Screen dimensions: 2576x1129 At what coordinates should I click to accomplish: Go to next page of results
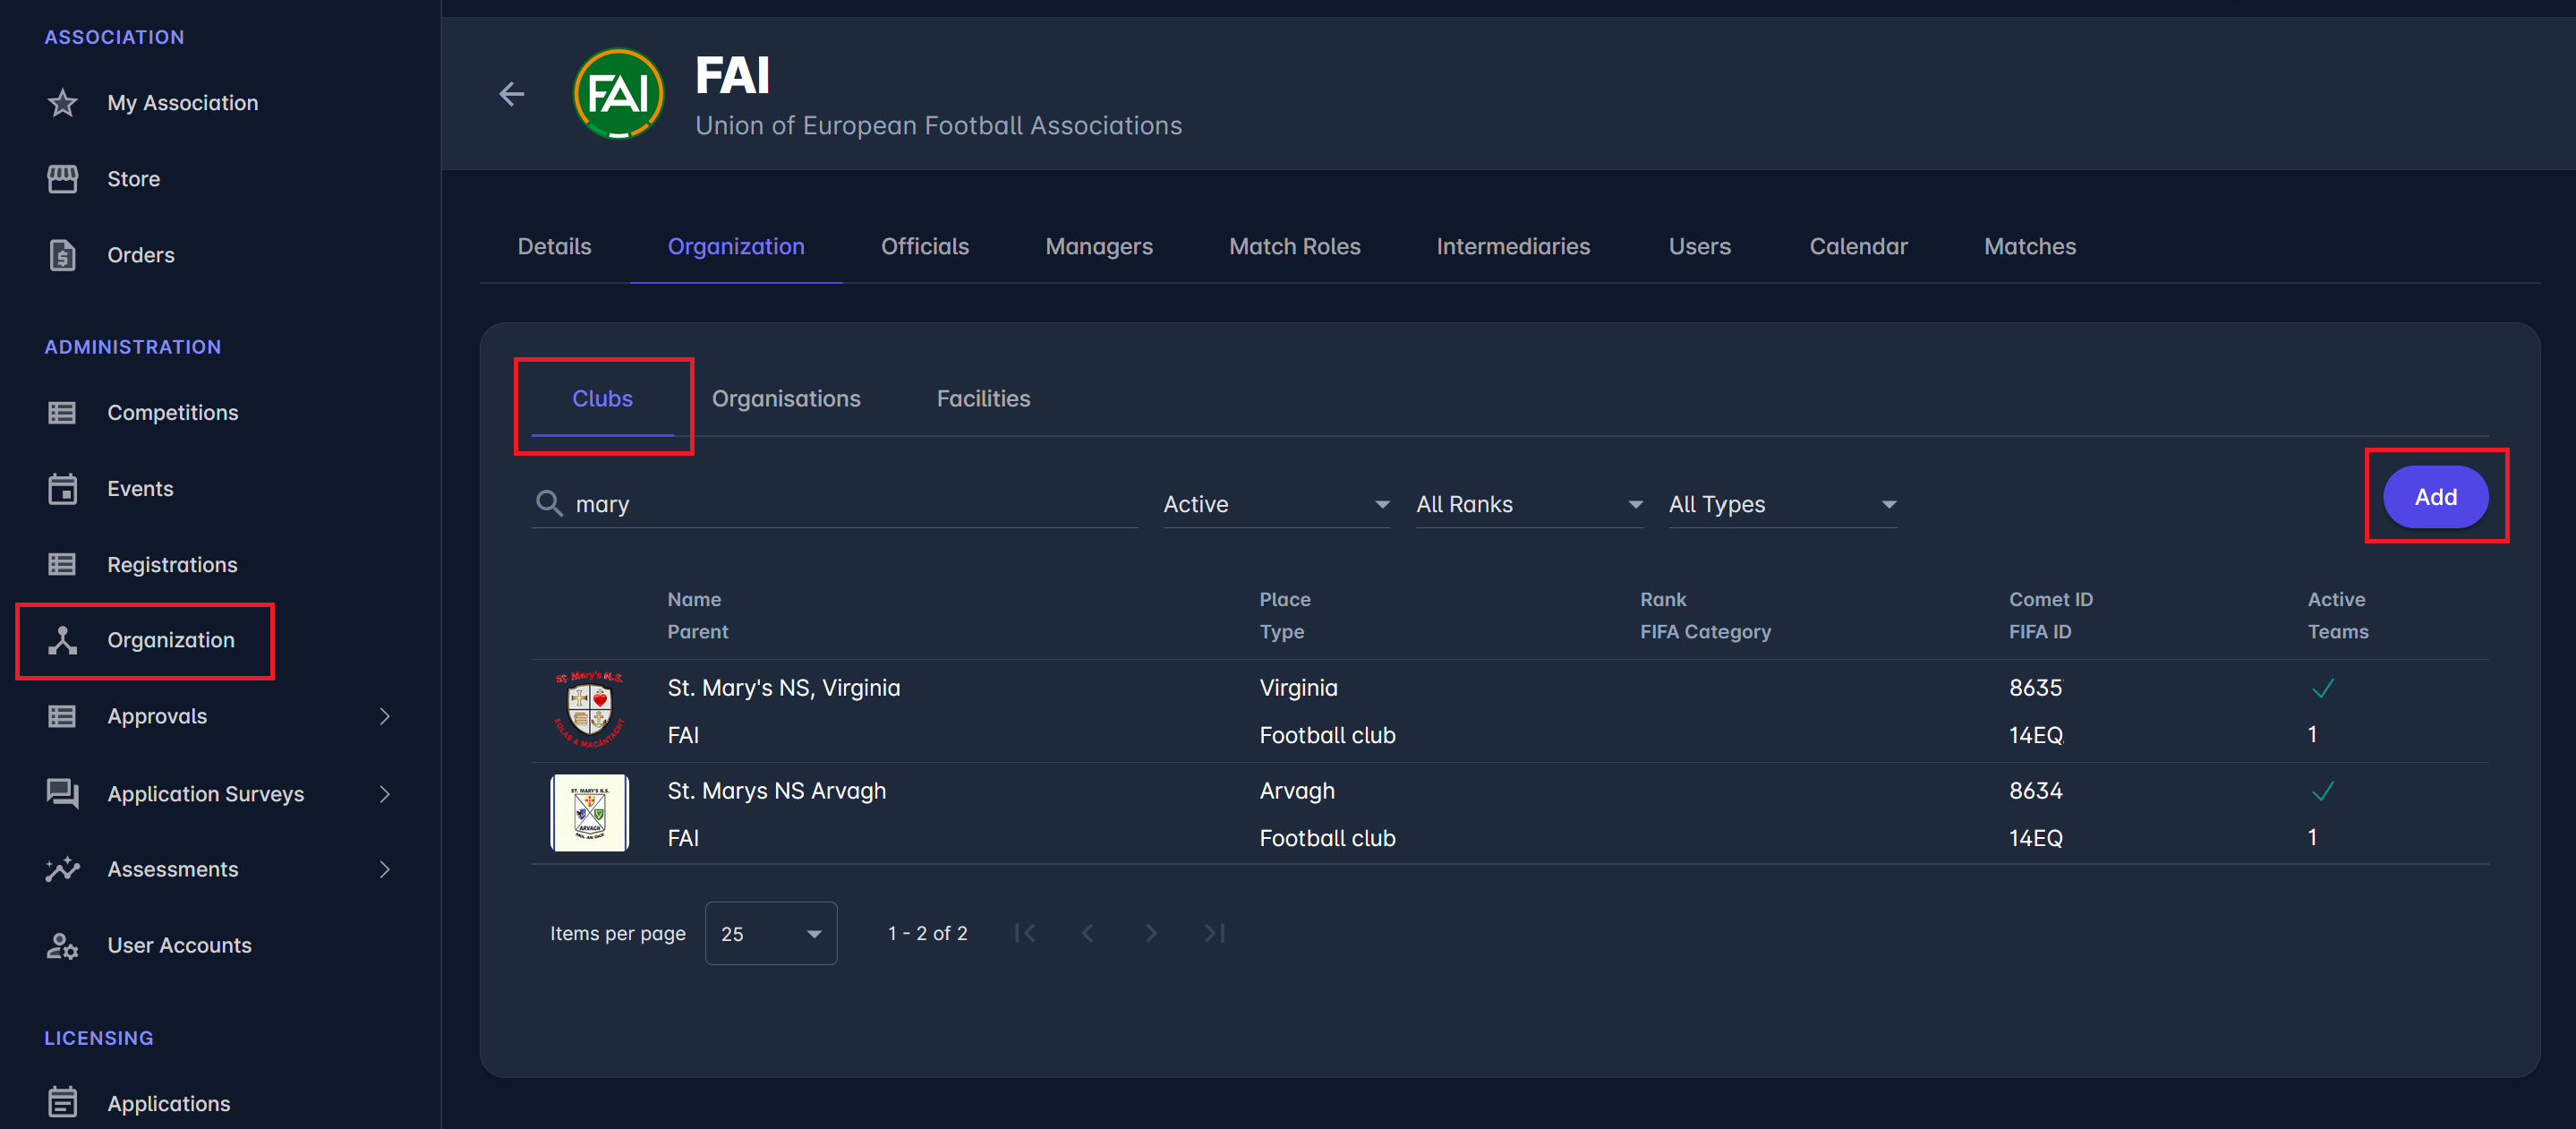1151,933
